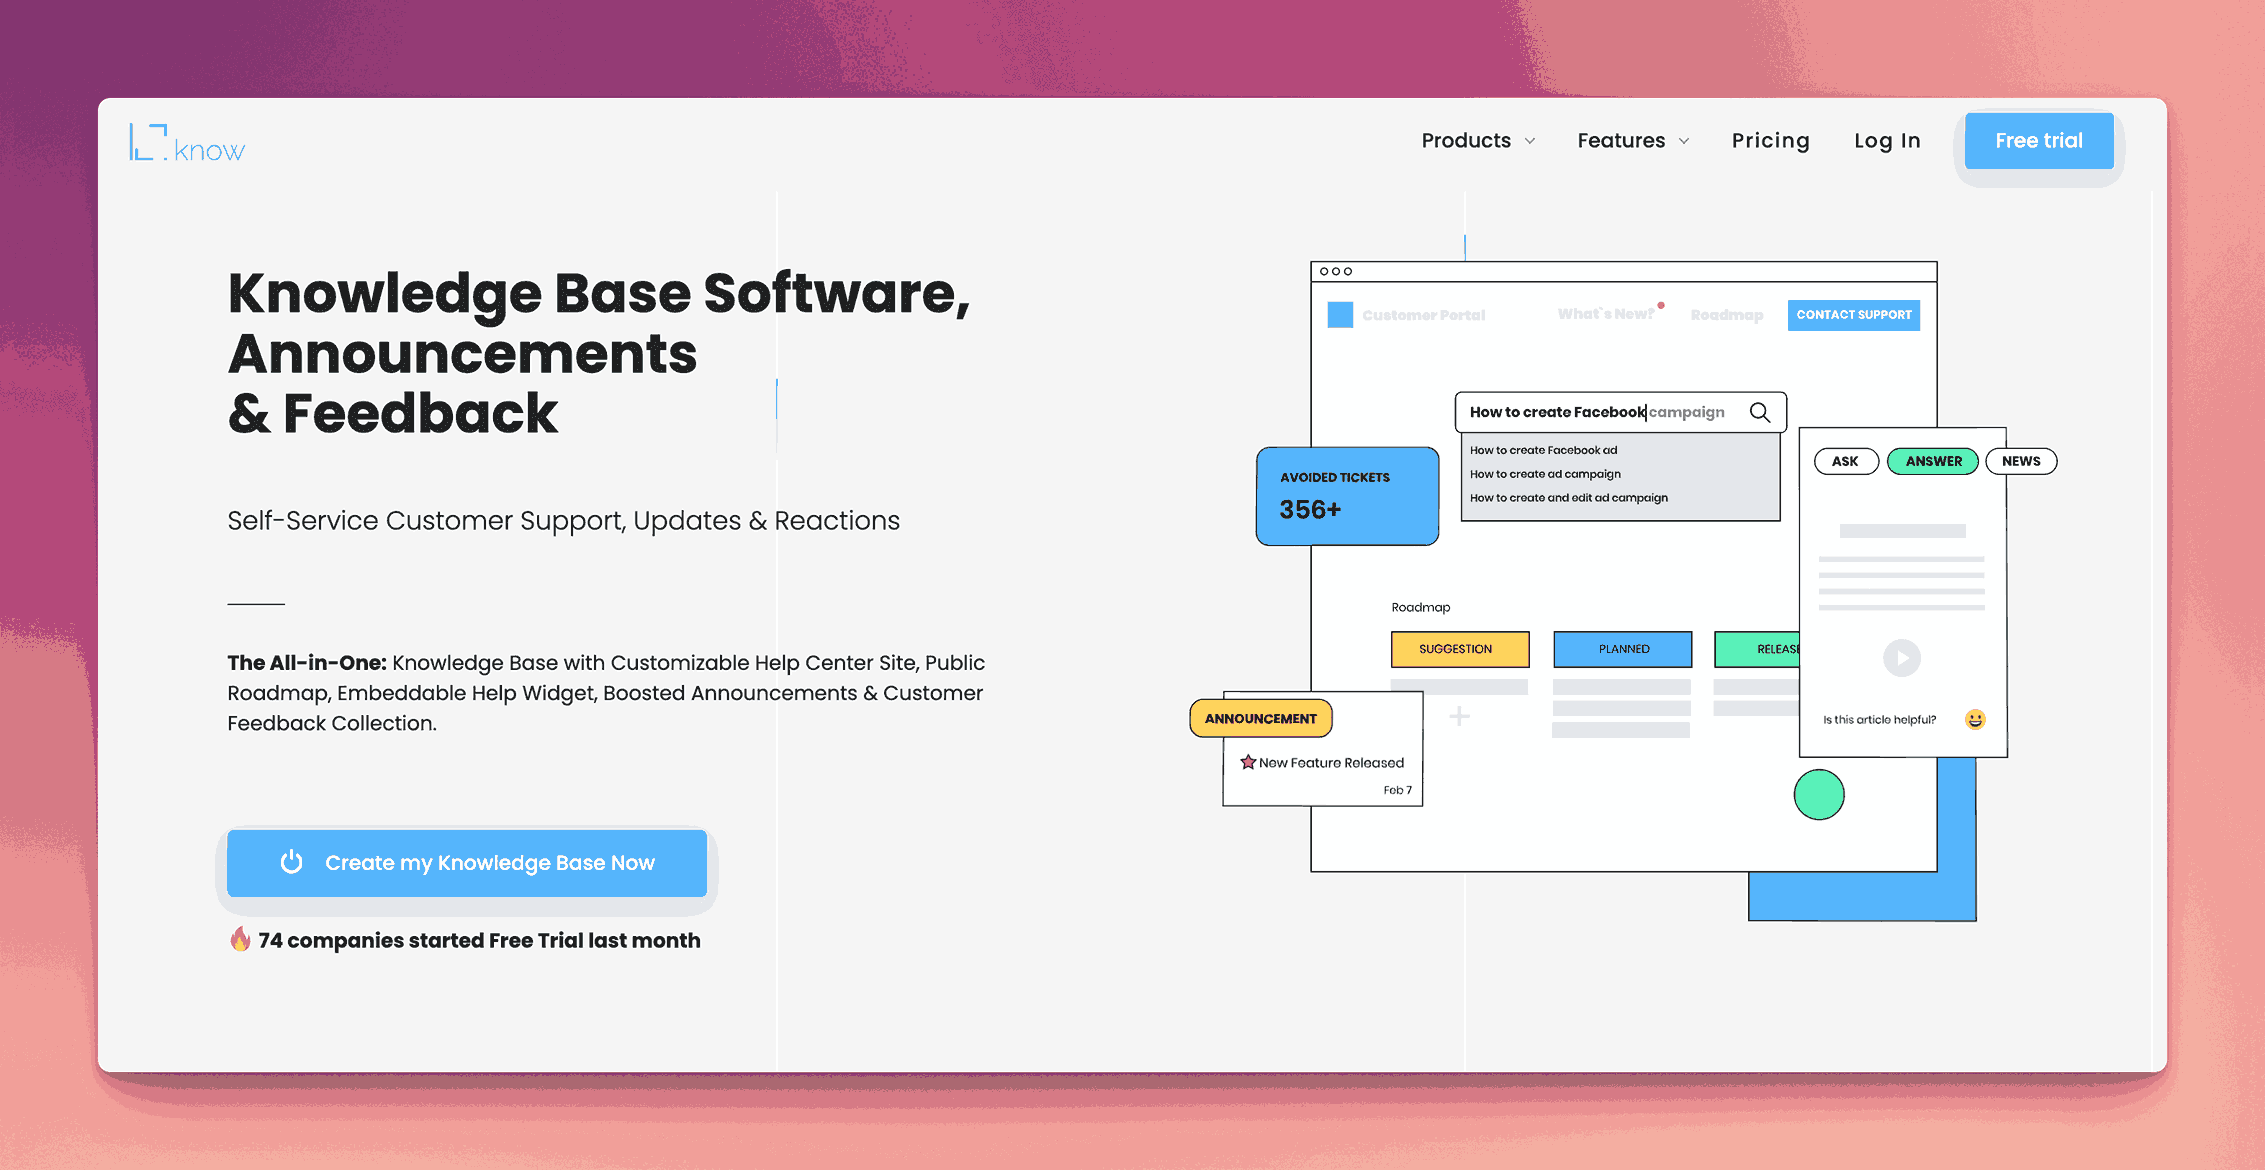This screenshot has height=1170, width=2265.
Task: Click the ANNOUNCEMENT badge
Action: pyautogui.click(x=1261, y=718)
